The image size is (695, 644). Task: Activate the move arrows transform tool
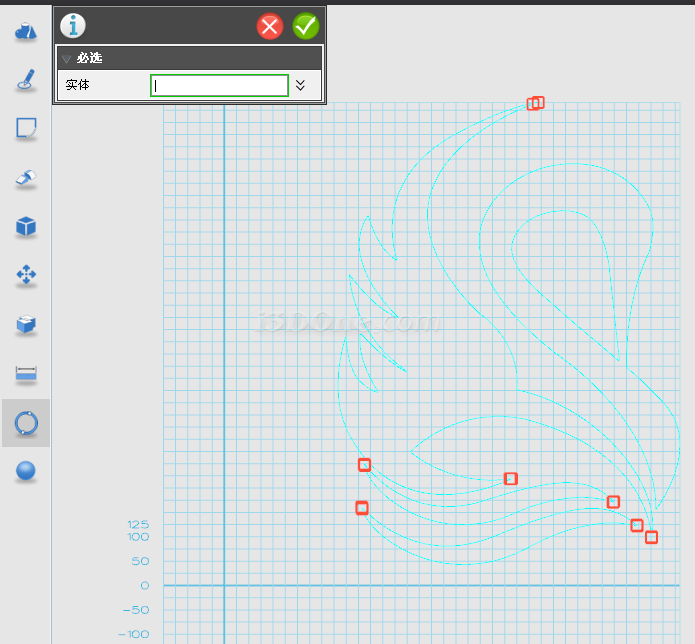pyautogui.click(x=26, y=276)
